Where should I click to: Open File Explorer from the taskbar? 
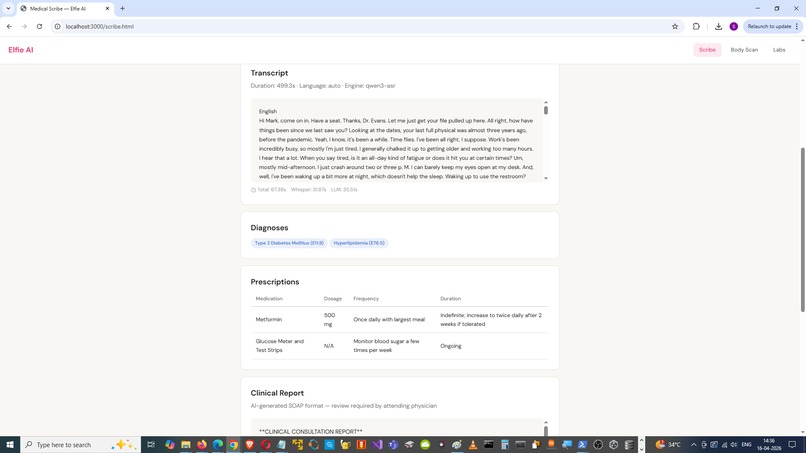[x=186, y=445]
